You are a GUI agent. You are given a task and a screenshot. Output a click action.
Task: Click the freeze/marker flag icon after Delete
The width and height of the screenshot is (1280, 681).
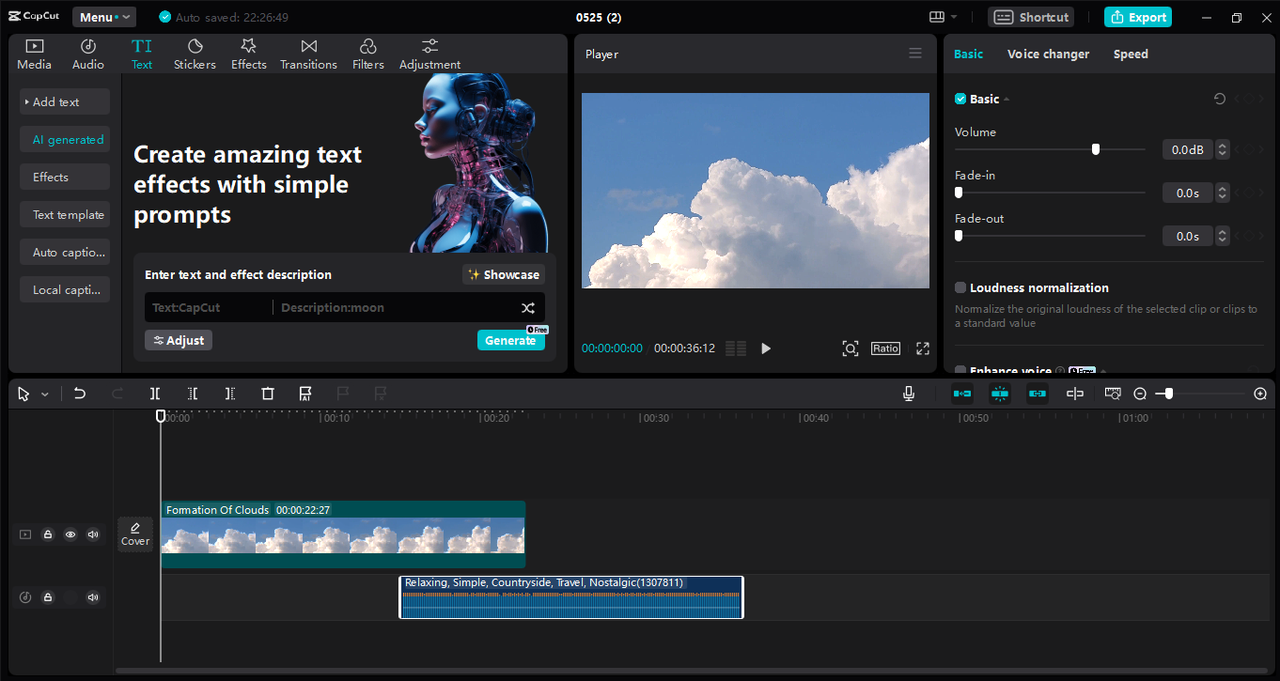[x=306, y=394]
